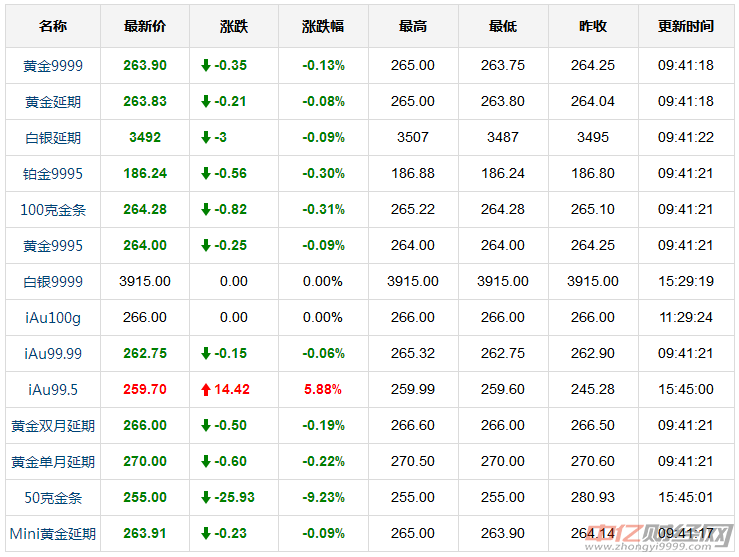Open the 黄金双月延期 link
Viewport: 739px width, 557px height.
(x=53, y=426)
